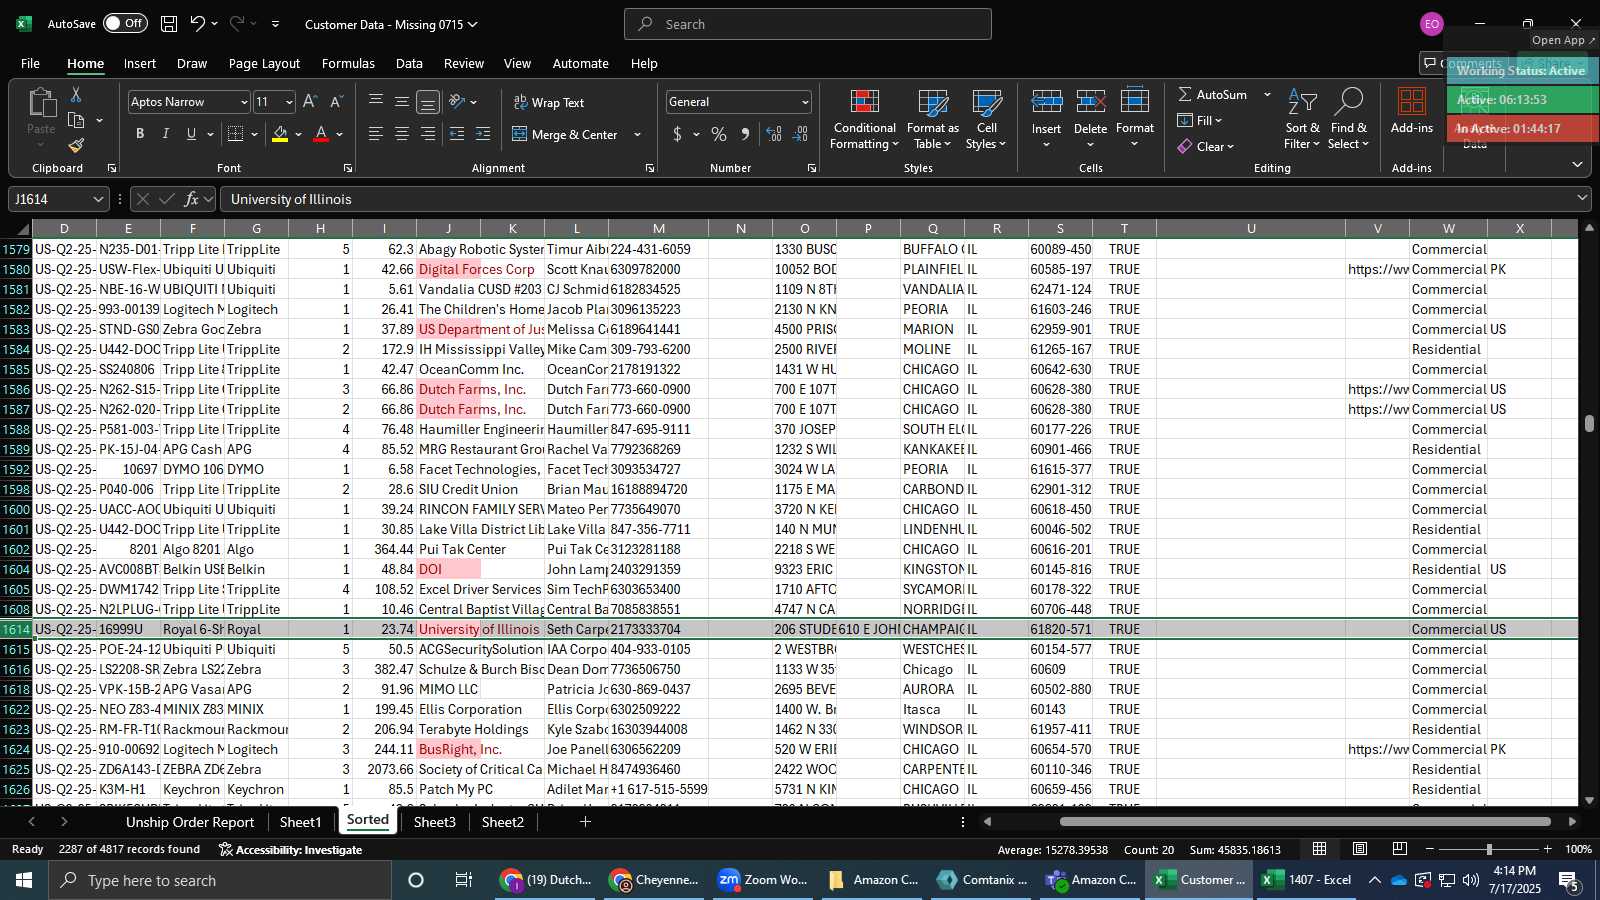Image resolution: width=1600 pixels, height=900 pixels.
Task: Click the Save icon in title bar
Action: click(x=169, y=24)
